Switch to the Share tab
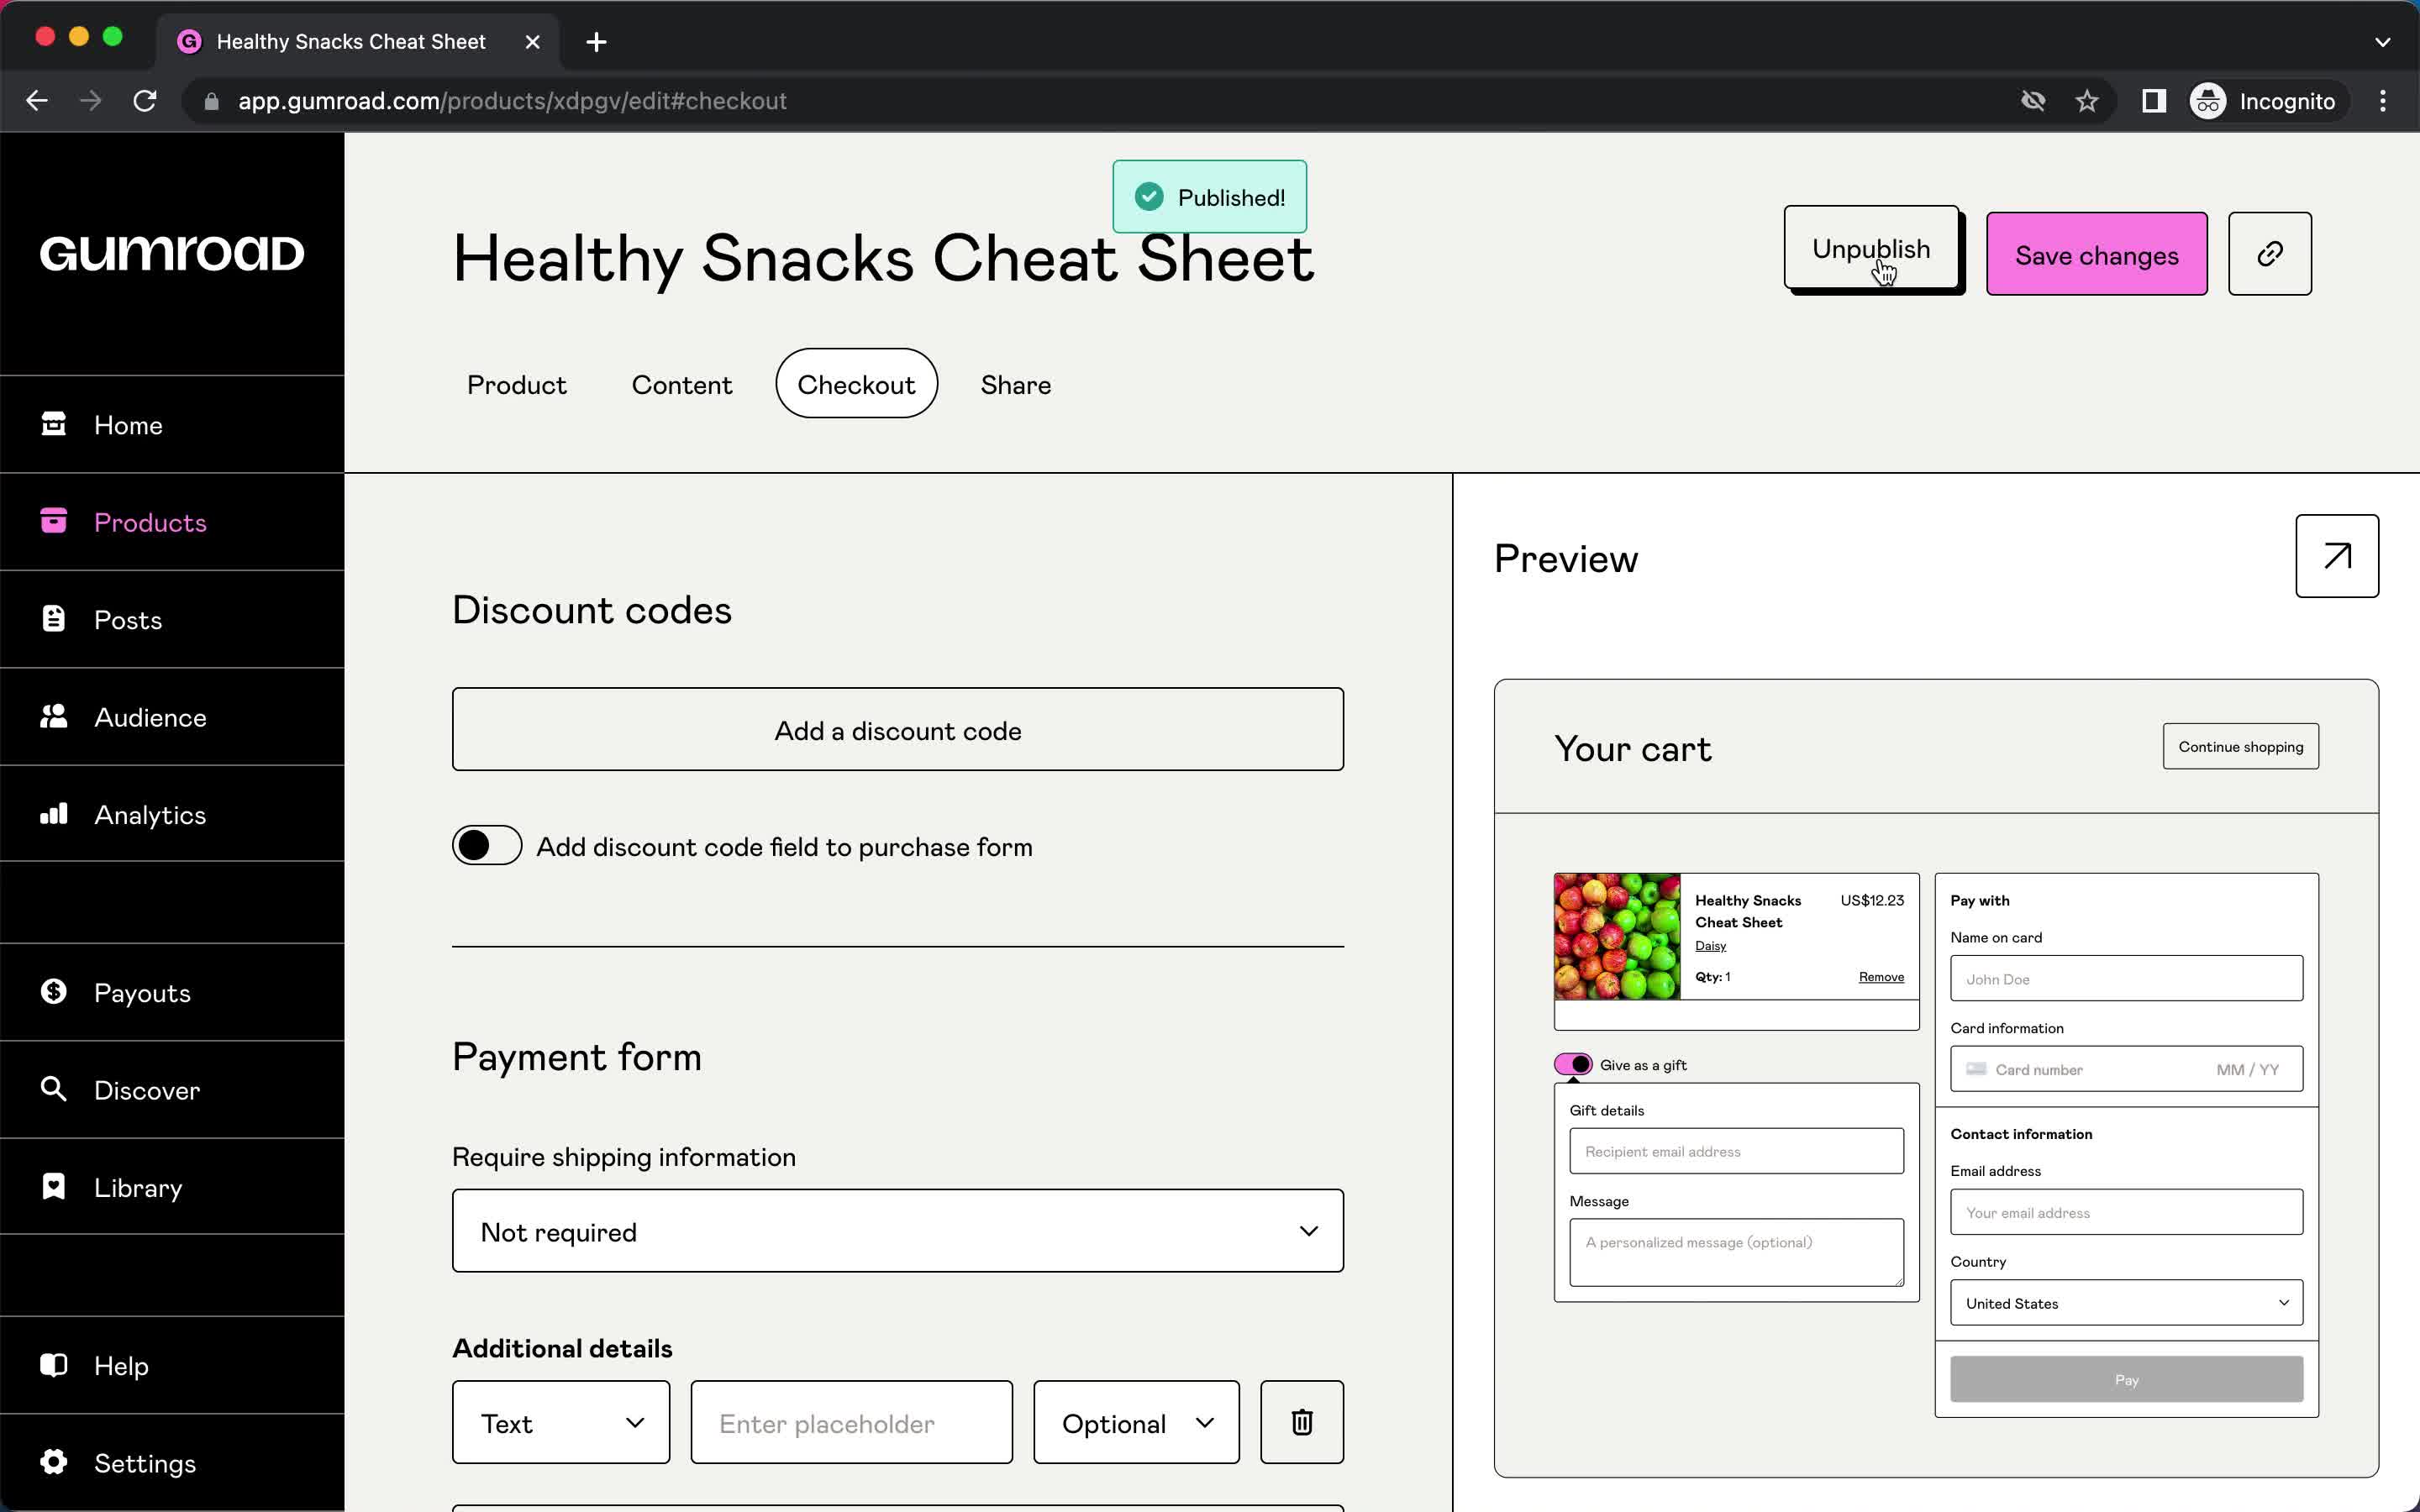The height and width of the screenshot is (1512, 2420). [x=1016, y=383]
